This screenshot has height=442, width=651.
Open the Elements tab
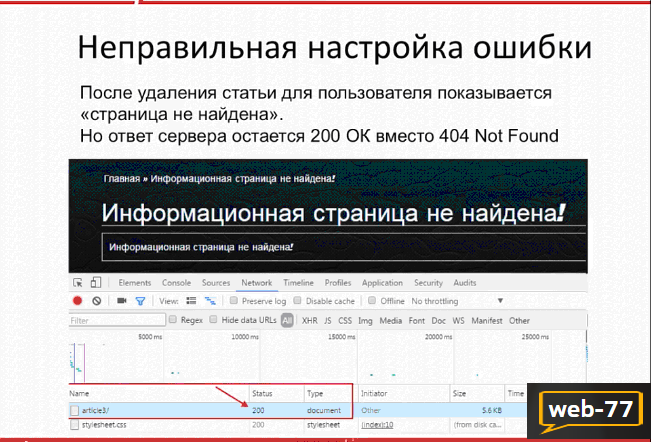[x=135, y=283]
